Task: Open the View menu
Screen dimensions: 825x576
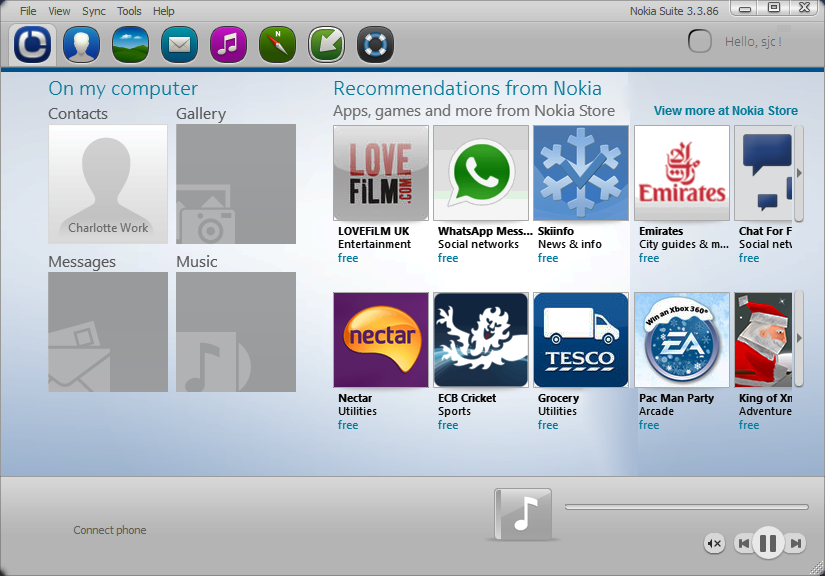Action: pos(59,11)
